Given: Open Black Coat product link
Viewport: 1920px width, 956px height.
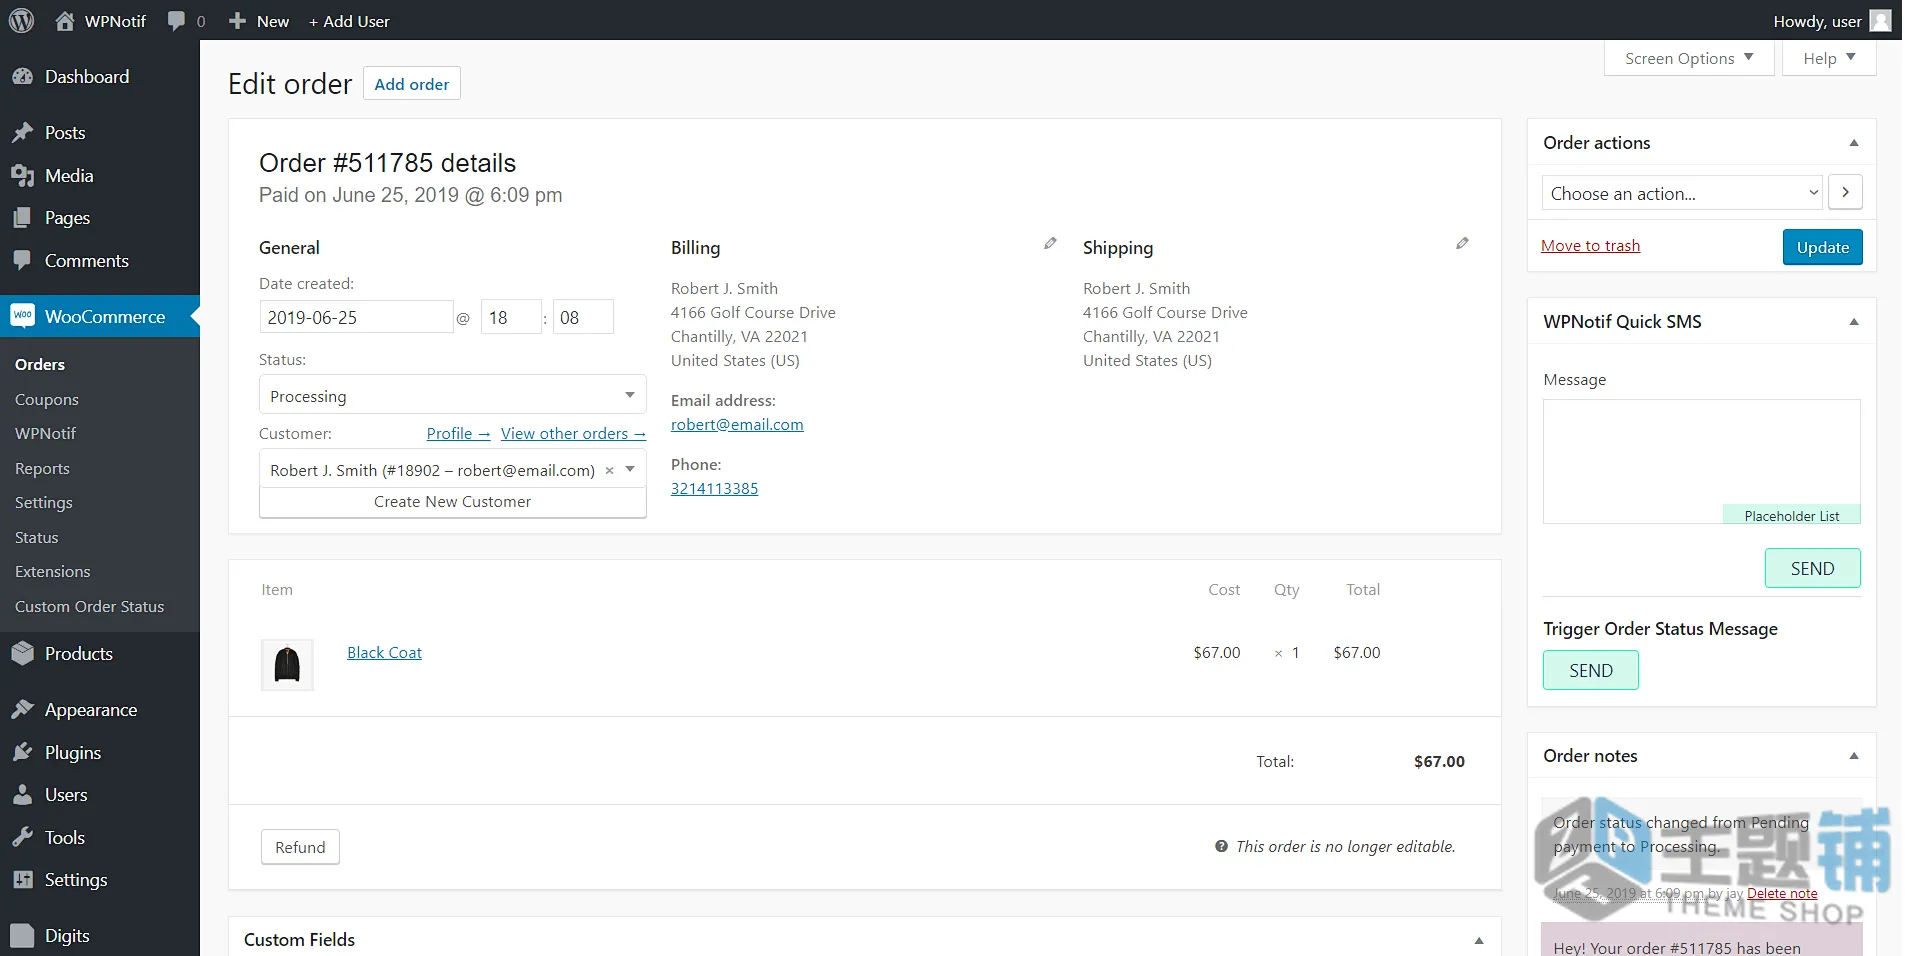Looking at the screenshot, I should (384, 652).
